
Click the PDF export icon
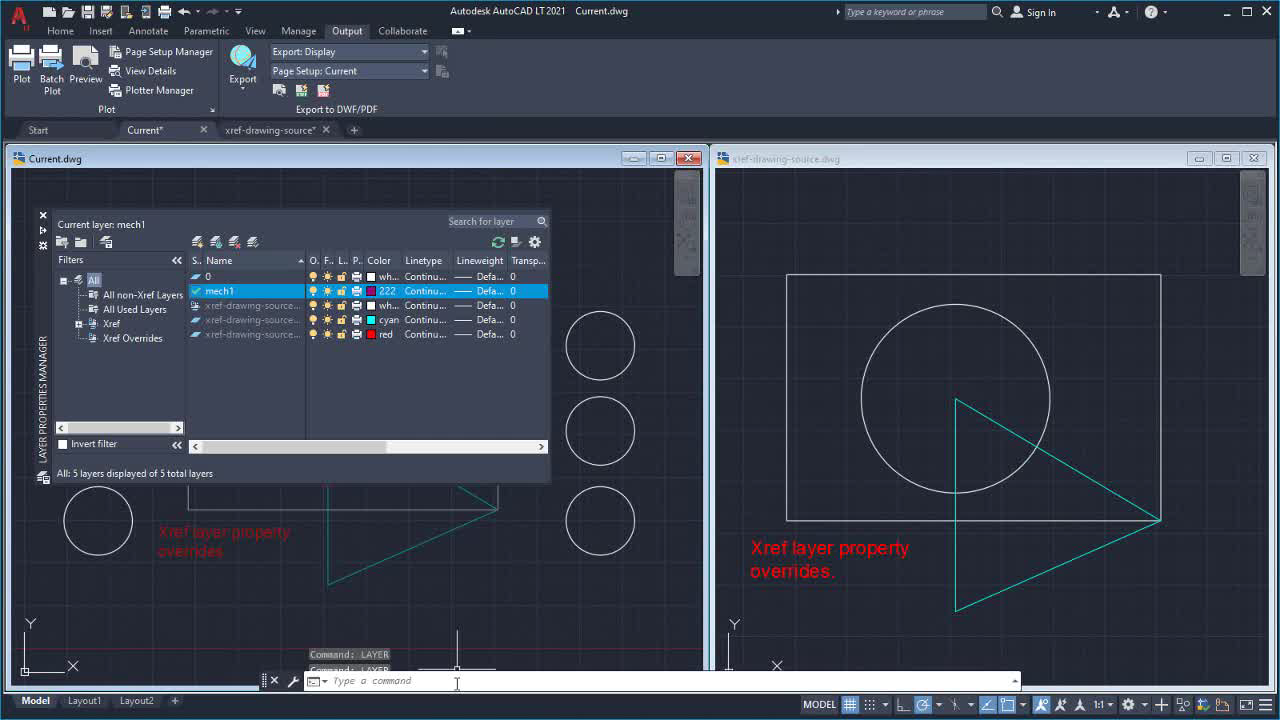pyautogui.click(x=323, y=90)
